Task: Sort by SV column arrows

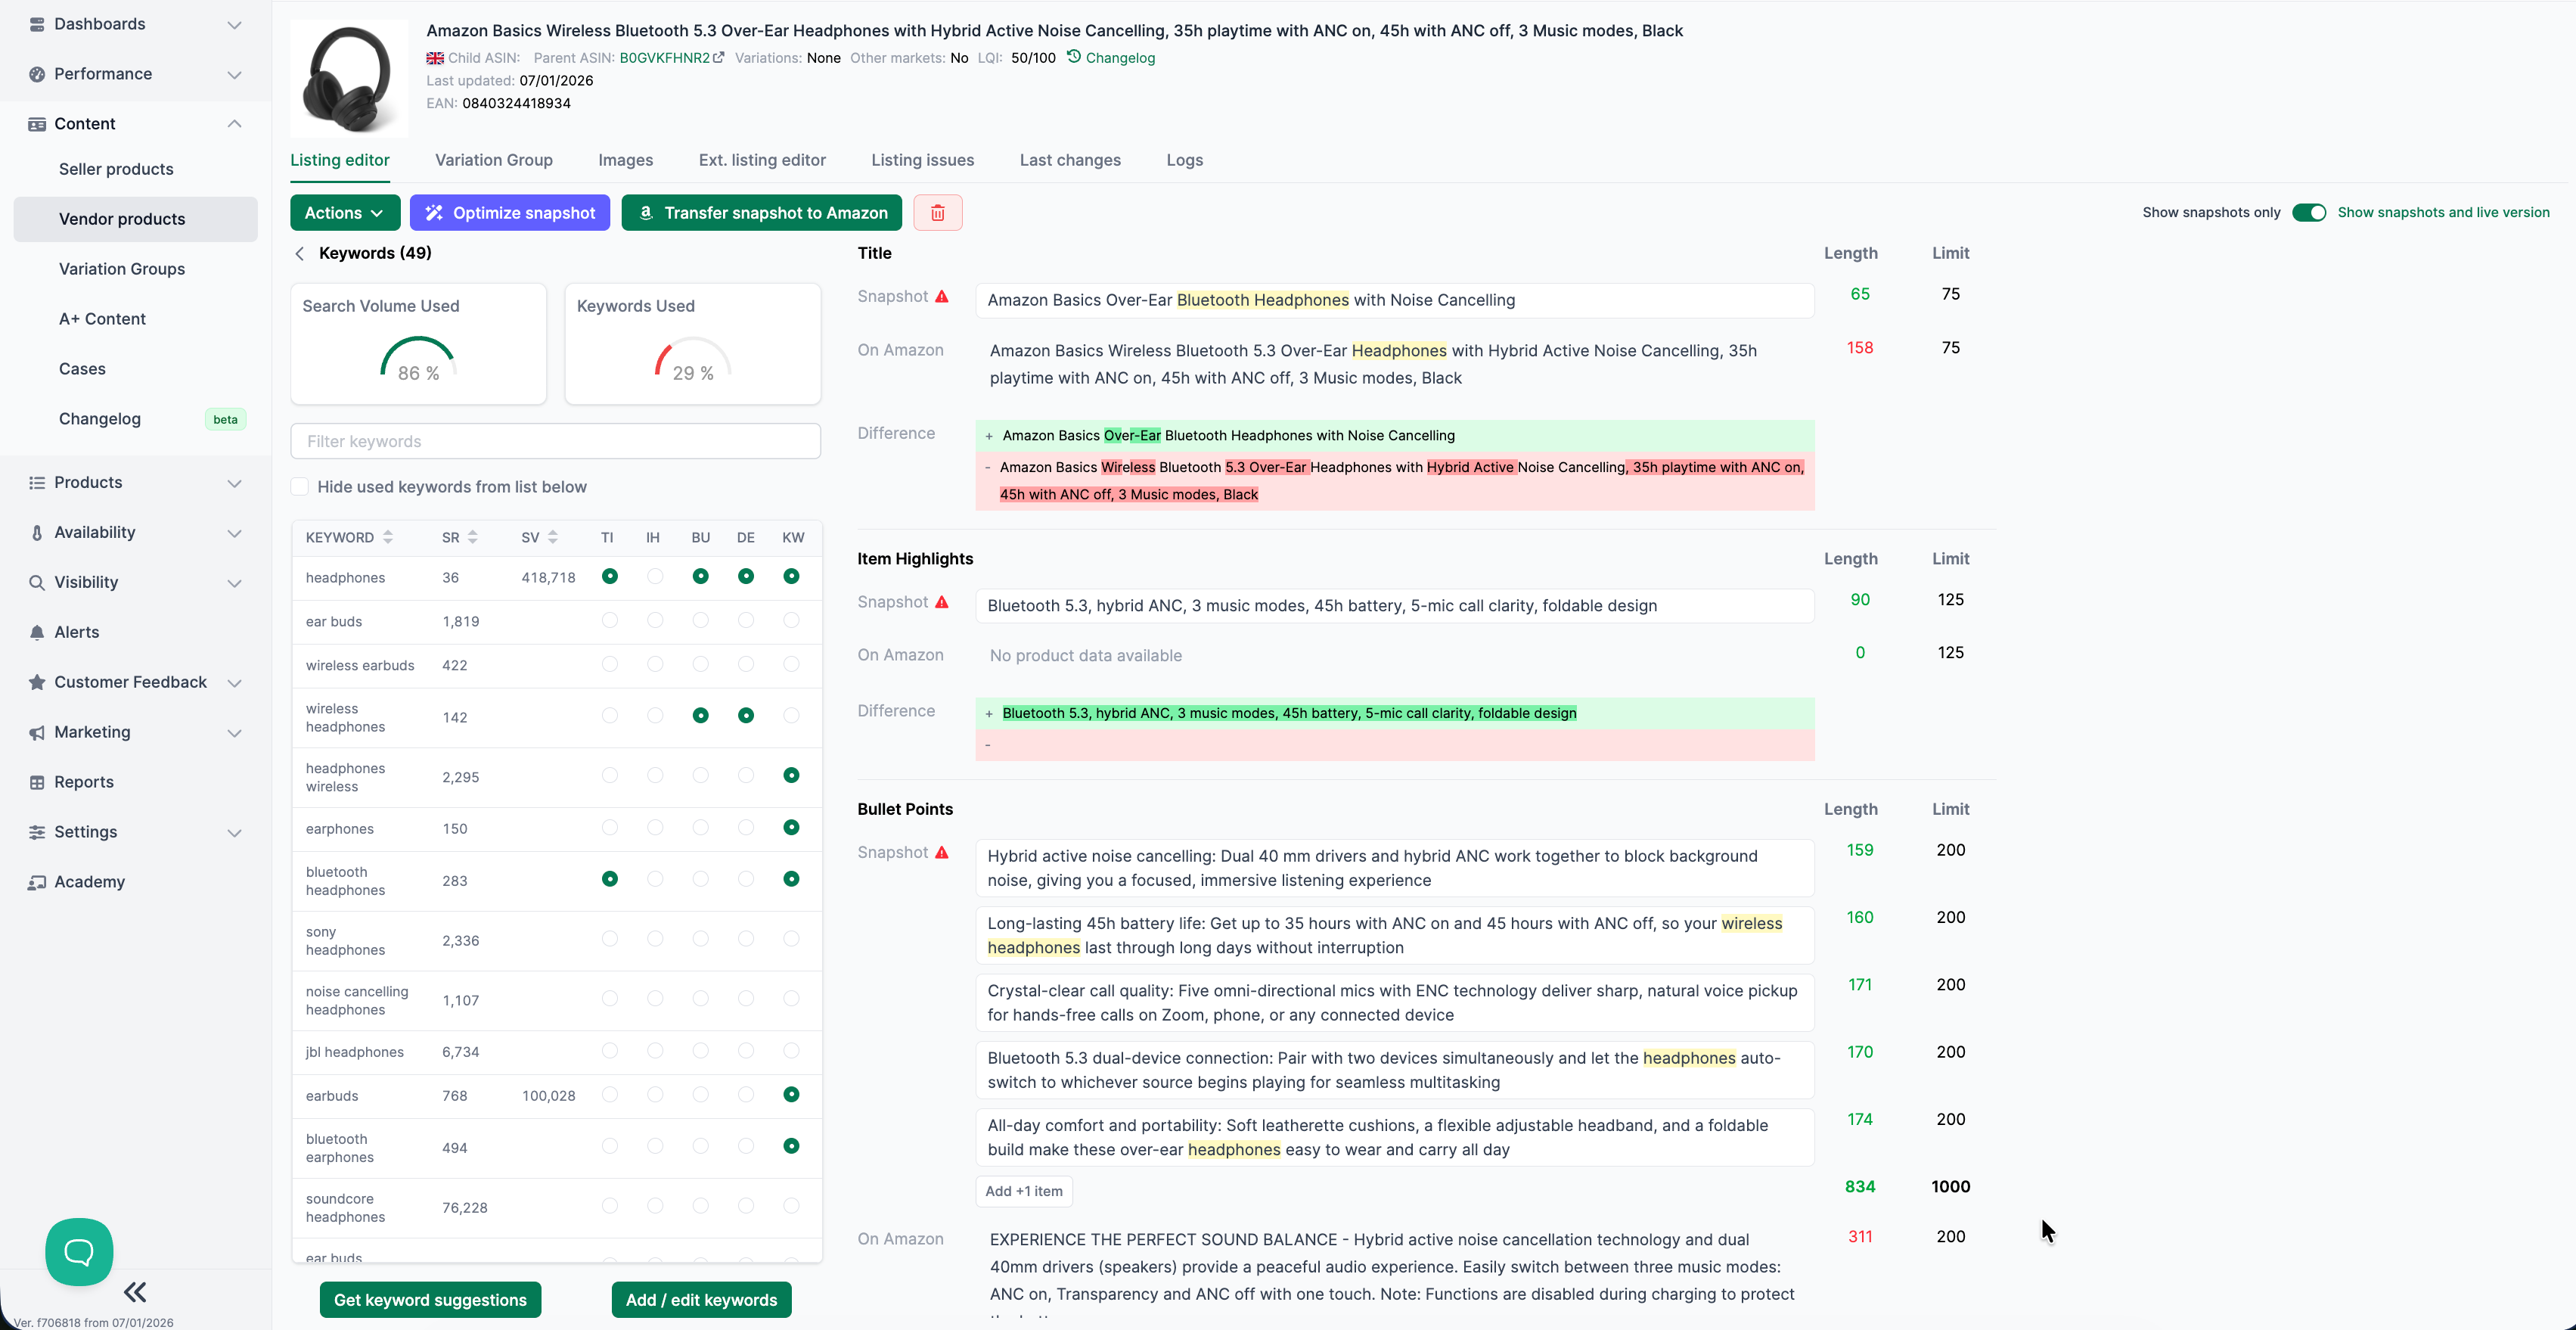Action: pos(553,537)
